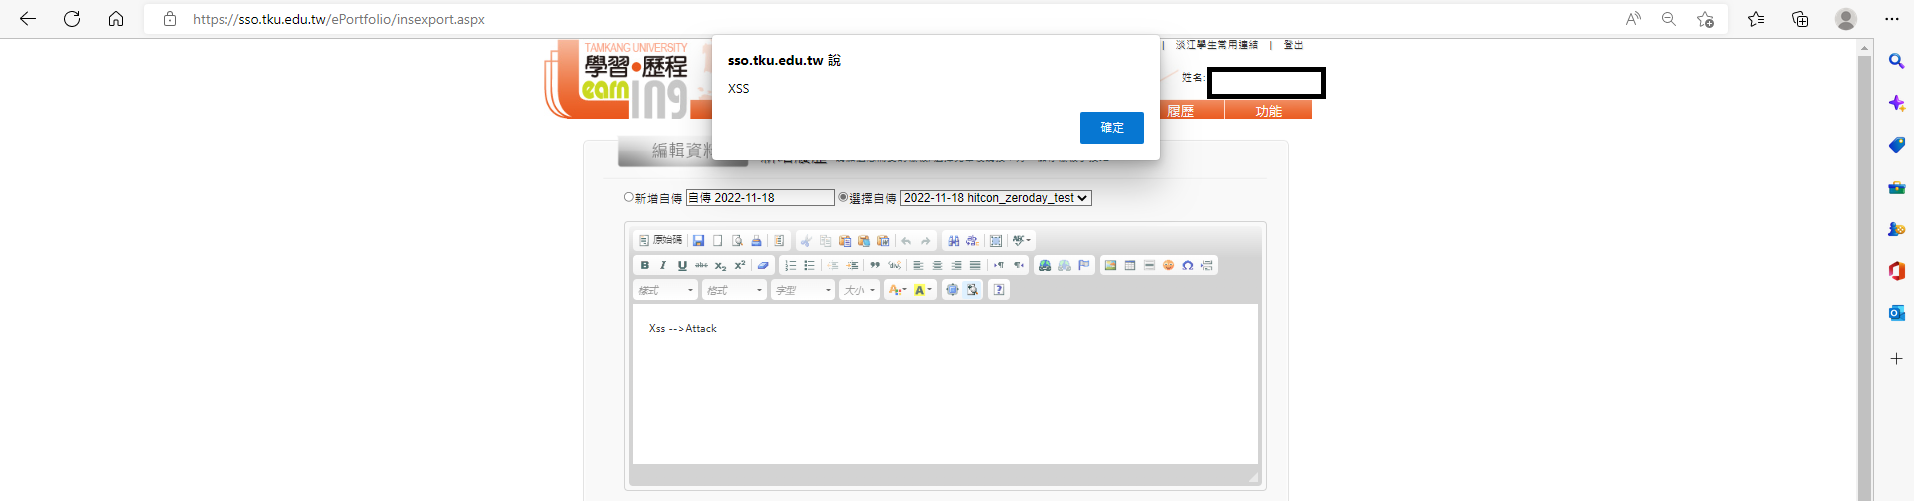Viewport: 1914px width, 501px height.
Task: Toggle Bold formatting
Action: [645, 265]
